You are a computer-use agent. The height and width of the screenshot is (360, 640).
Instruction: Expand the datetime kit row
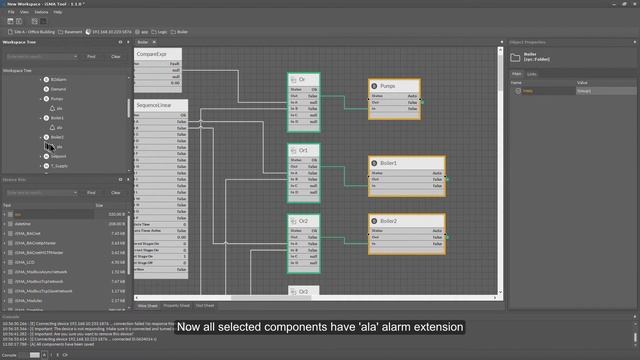pyautogui.click(x=4, y=224)
